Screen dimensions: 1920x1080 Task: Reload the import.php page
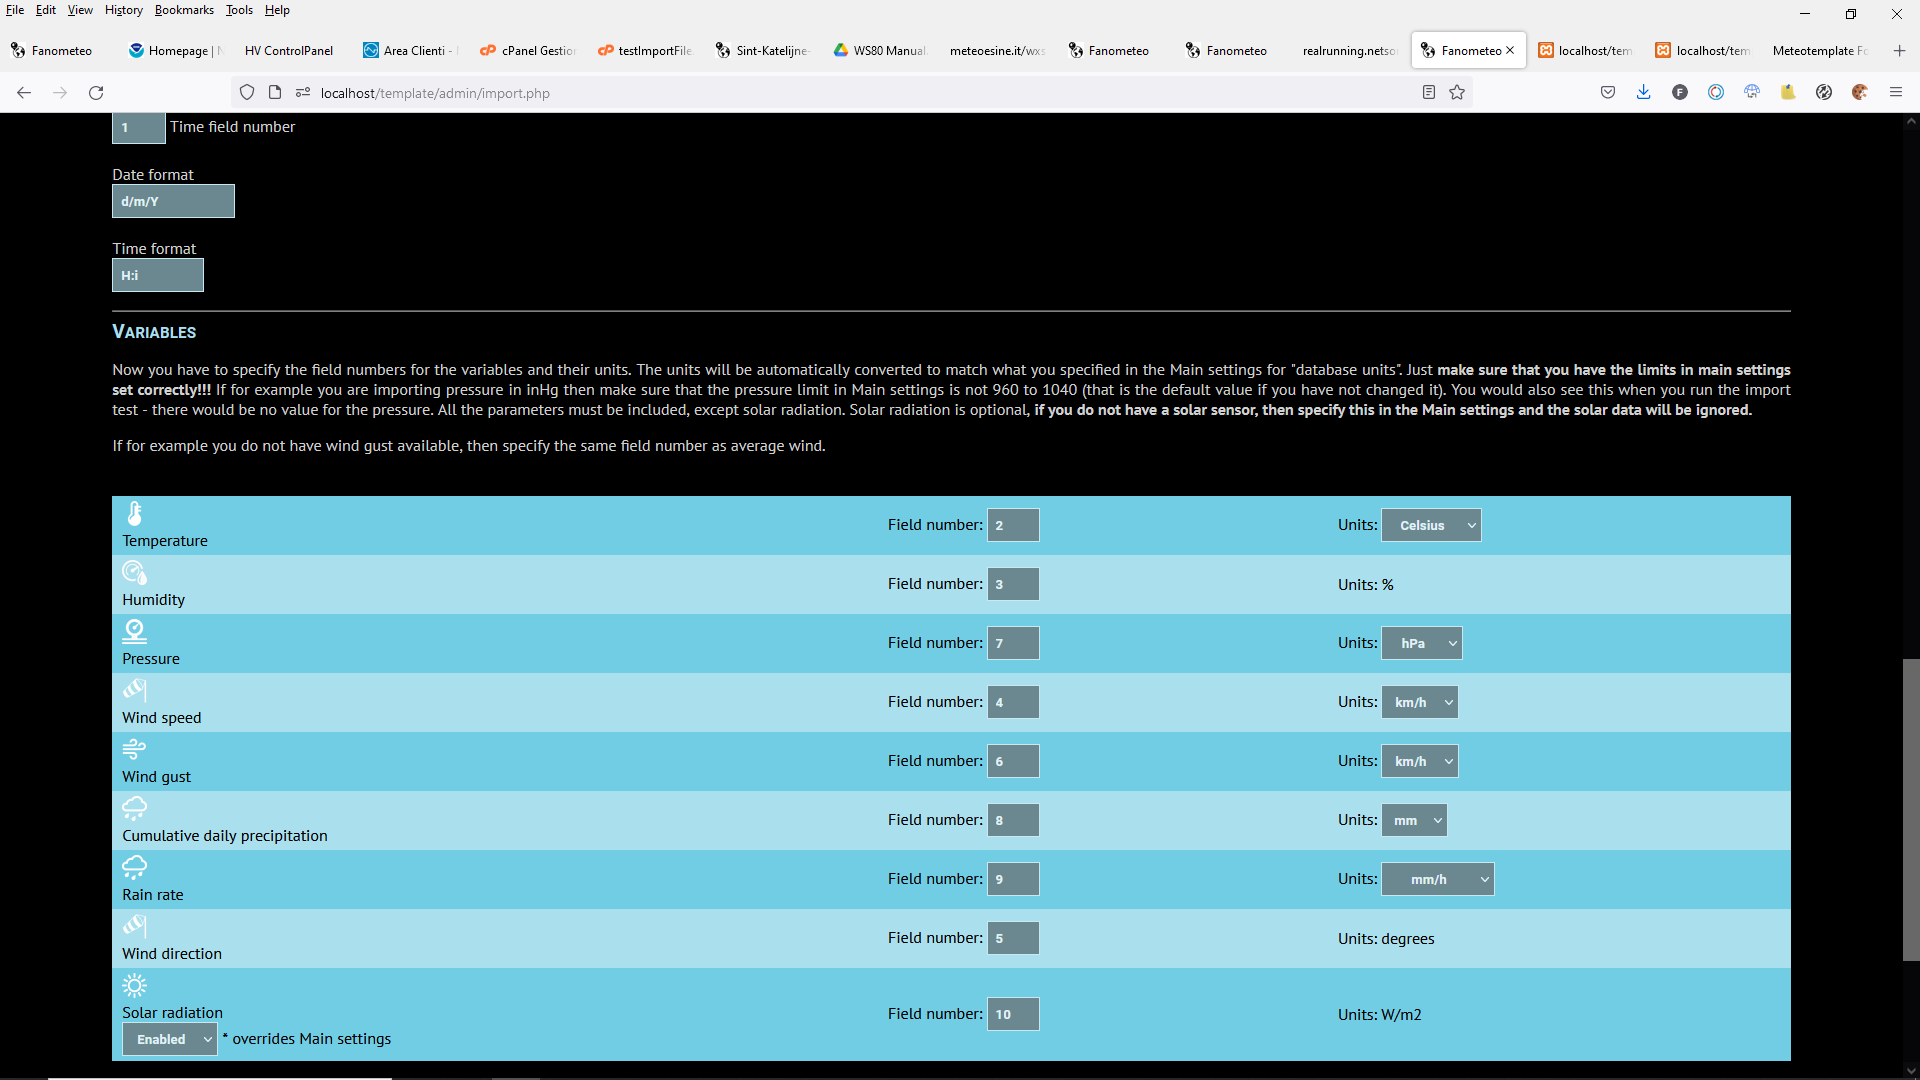[96, 92]
